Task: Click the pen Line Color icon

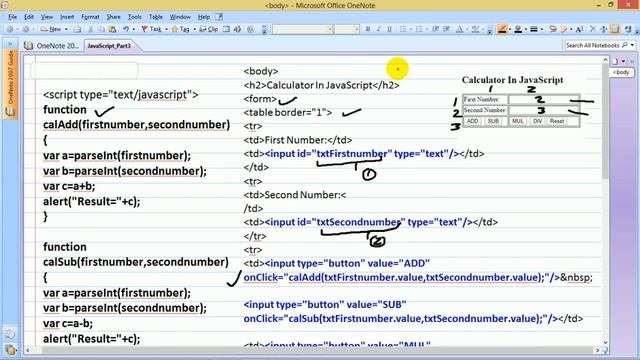Action: pos(518,29)
